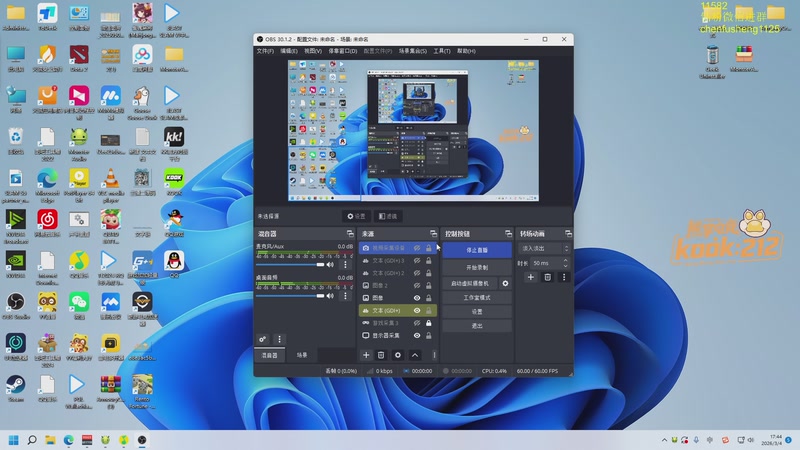Viewport: 800px width, 450px height.
Task: Move the selected source up with the arrow
Action: pos(415,355)
